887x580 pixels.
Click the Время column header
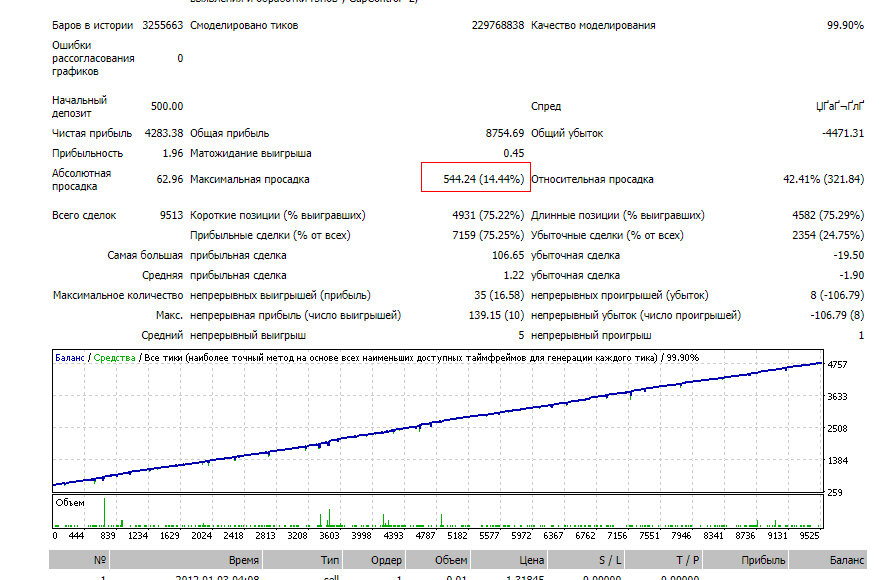[x=244, y=560]
